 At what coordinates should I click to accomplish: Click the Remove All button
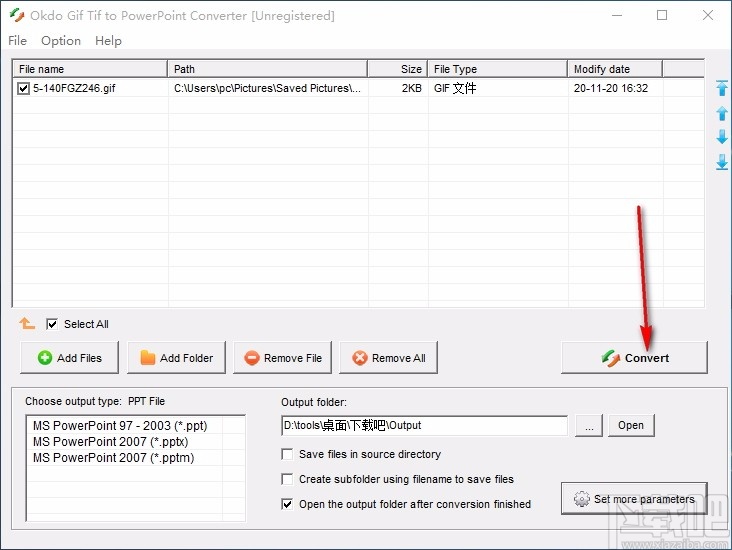[388, 358]
